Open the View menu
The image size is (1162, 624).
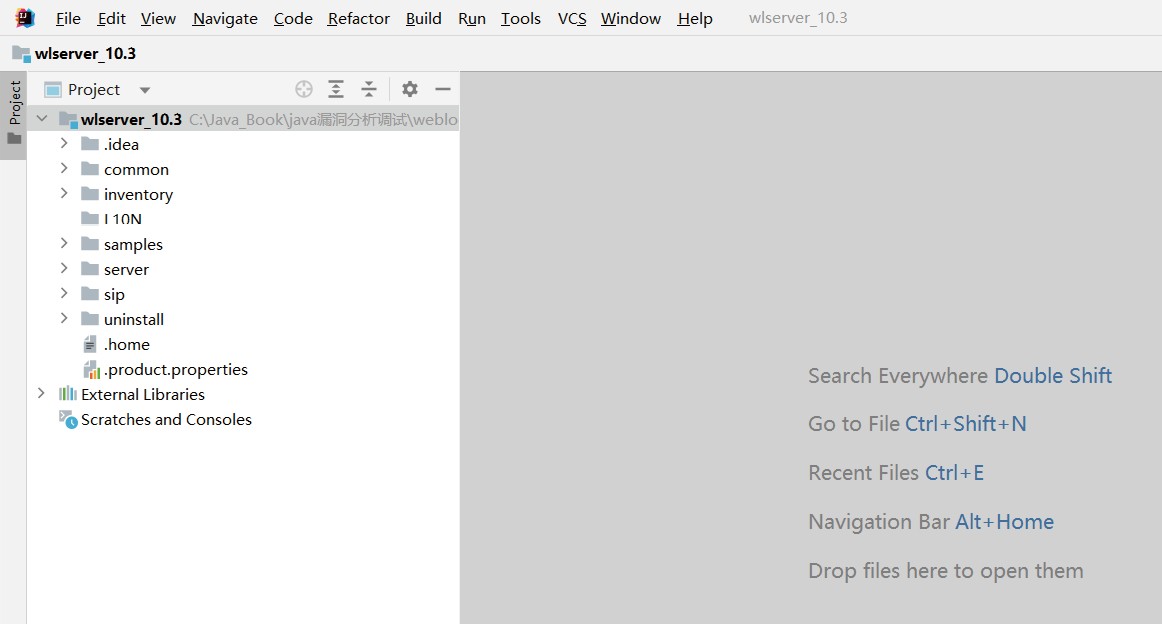point(159,19)
